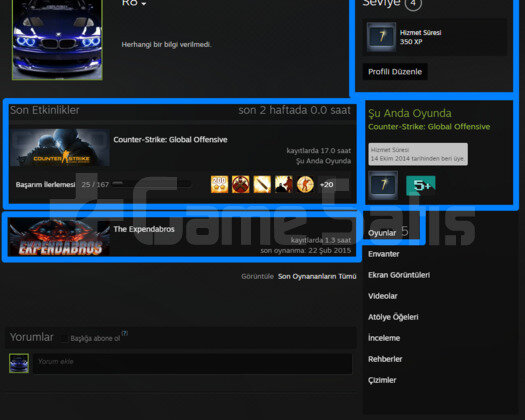Click The Expendabros game title
Viewport: 525px width, 420px height.
(144, 229)
